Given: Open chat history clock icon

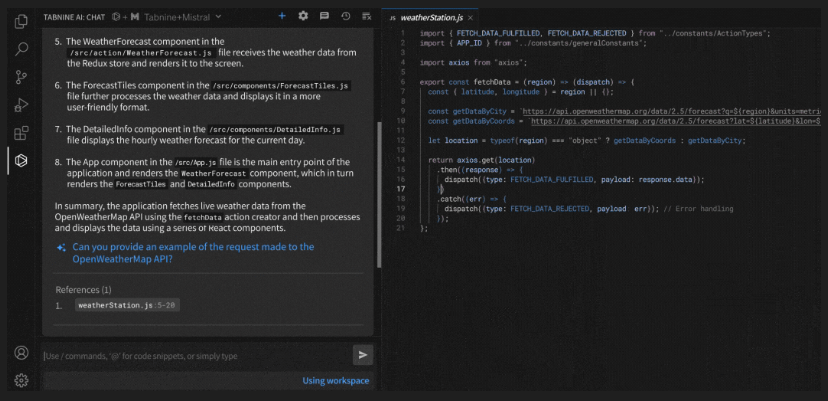Looking at the screenshot, I should (x=345, y=16).
